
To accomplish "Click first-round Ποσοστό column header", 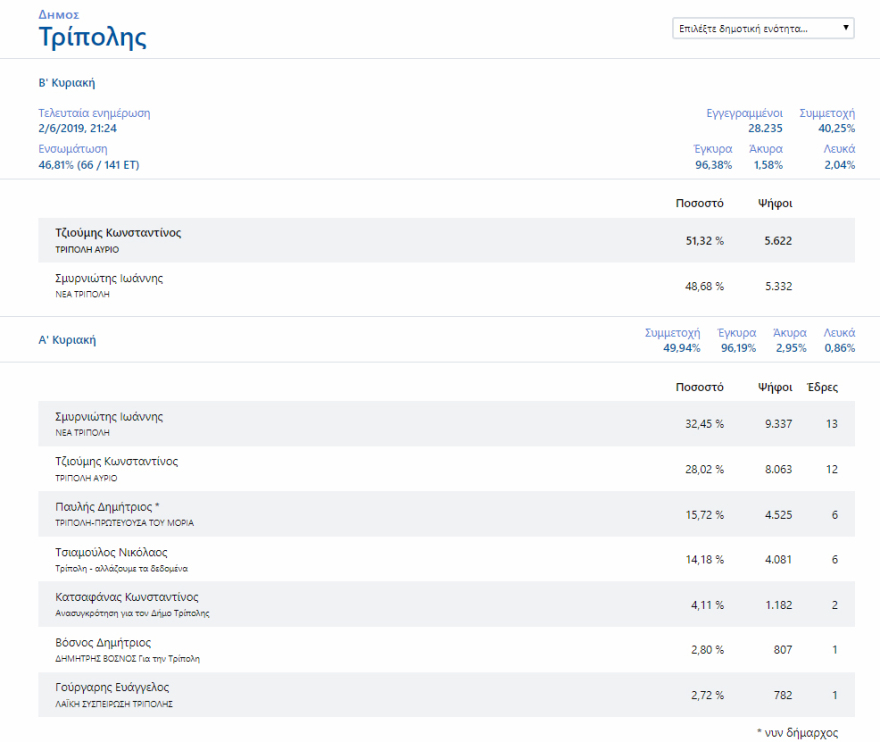I will tap(699, 386).
